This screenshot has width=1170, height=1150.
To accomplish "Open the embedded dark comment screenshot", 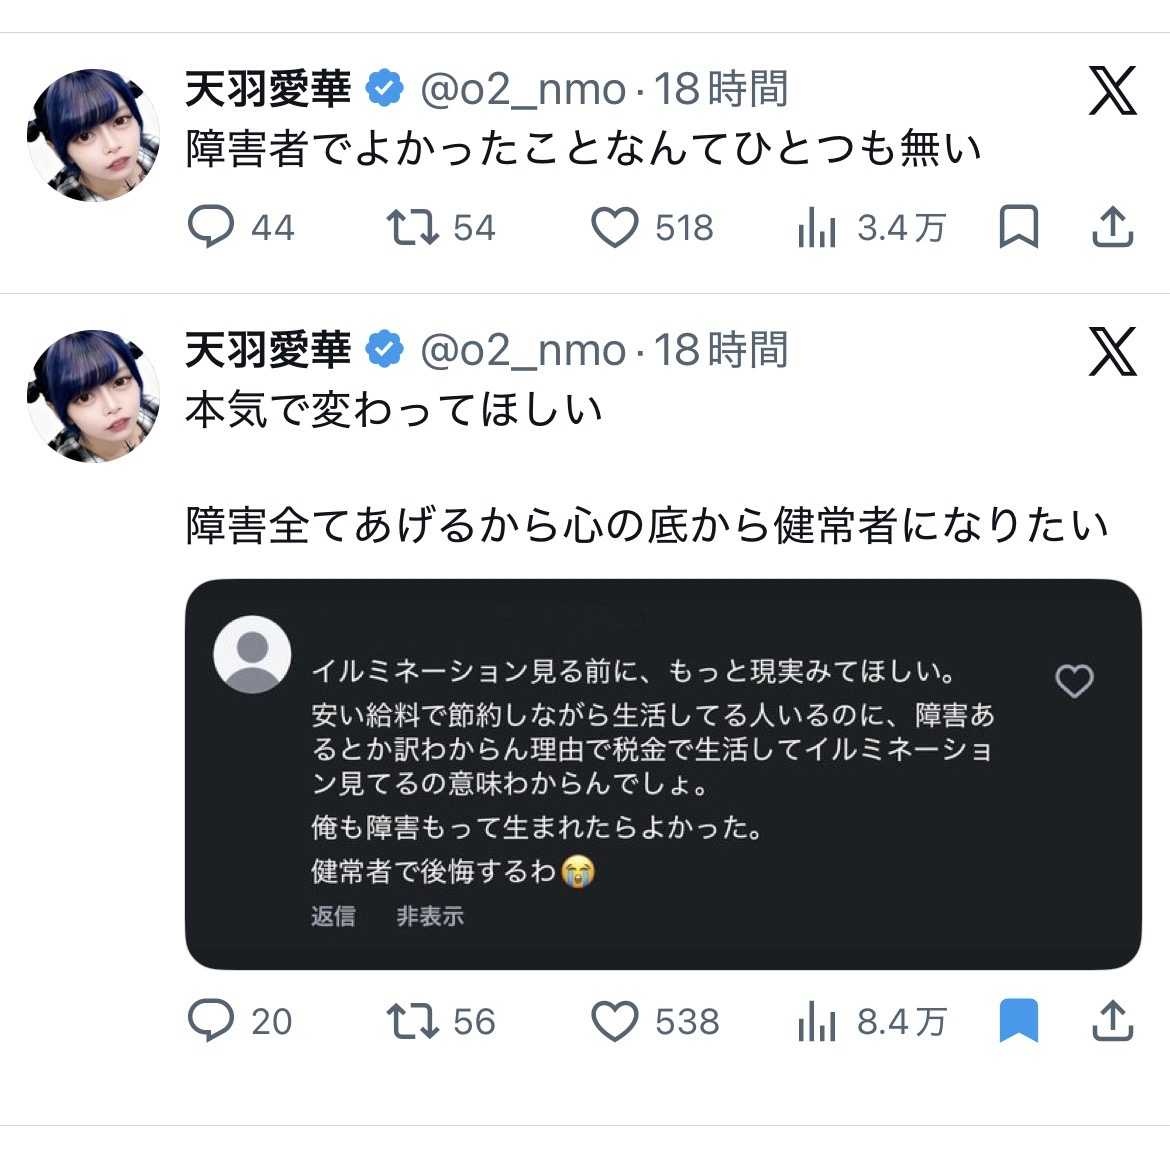I will coord(663,774).
